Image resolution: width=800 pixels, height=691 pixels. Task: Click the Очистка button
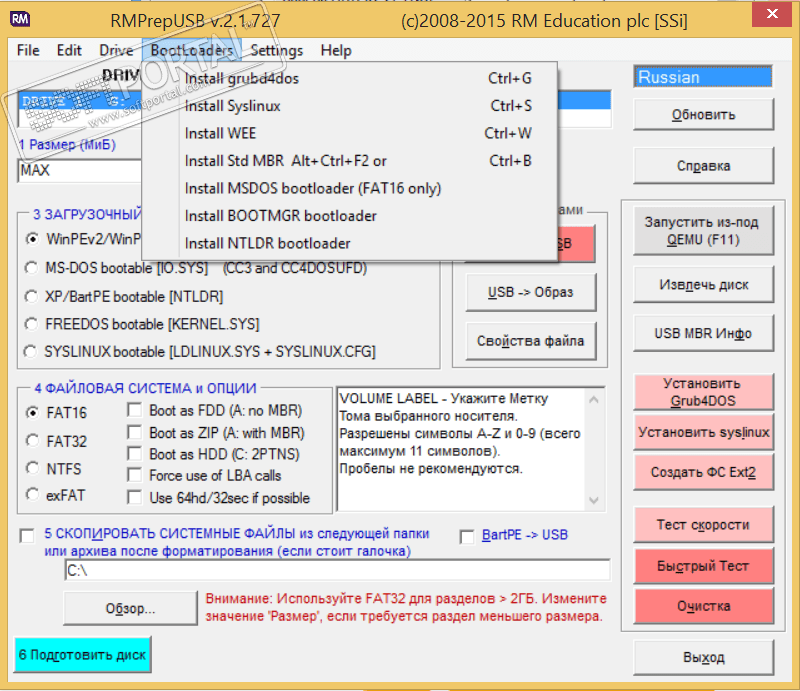click(x=704, y=606)
